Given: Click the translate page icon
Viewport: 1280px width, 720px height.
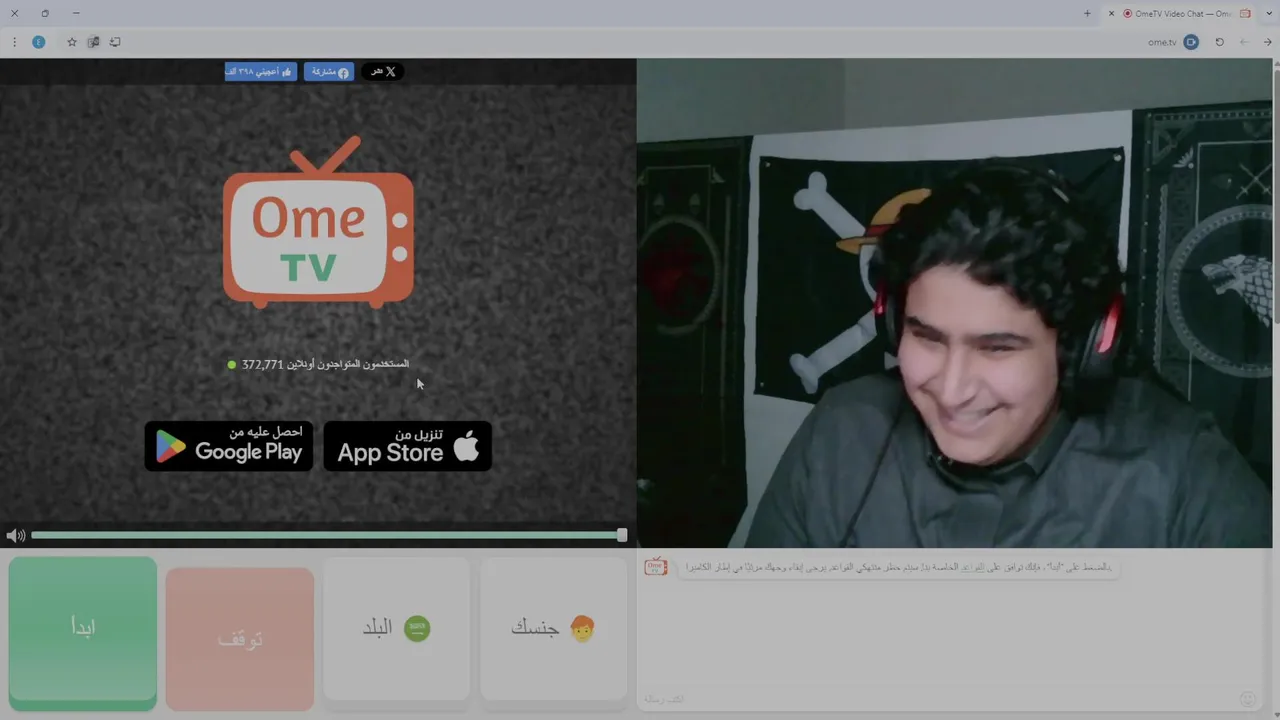Looking at the screenshot, I should tap(93, 42).
